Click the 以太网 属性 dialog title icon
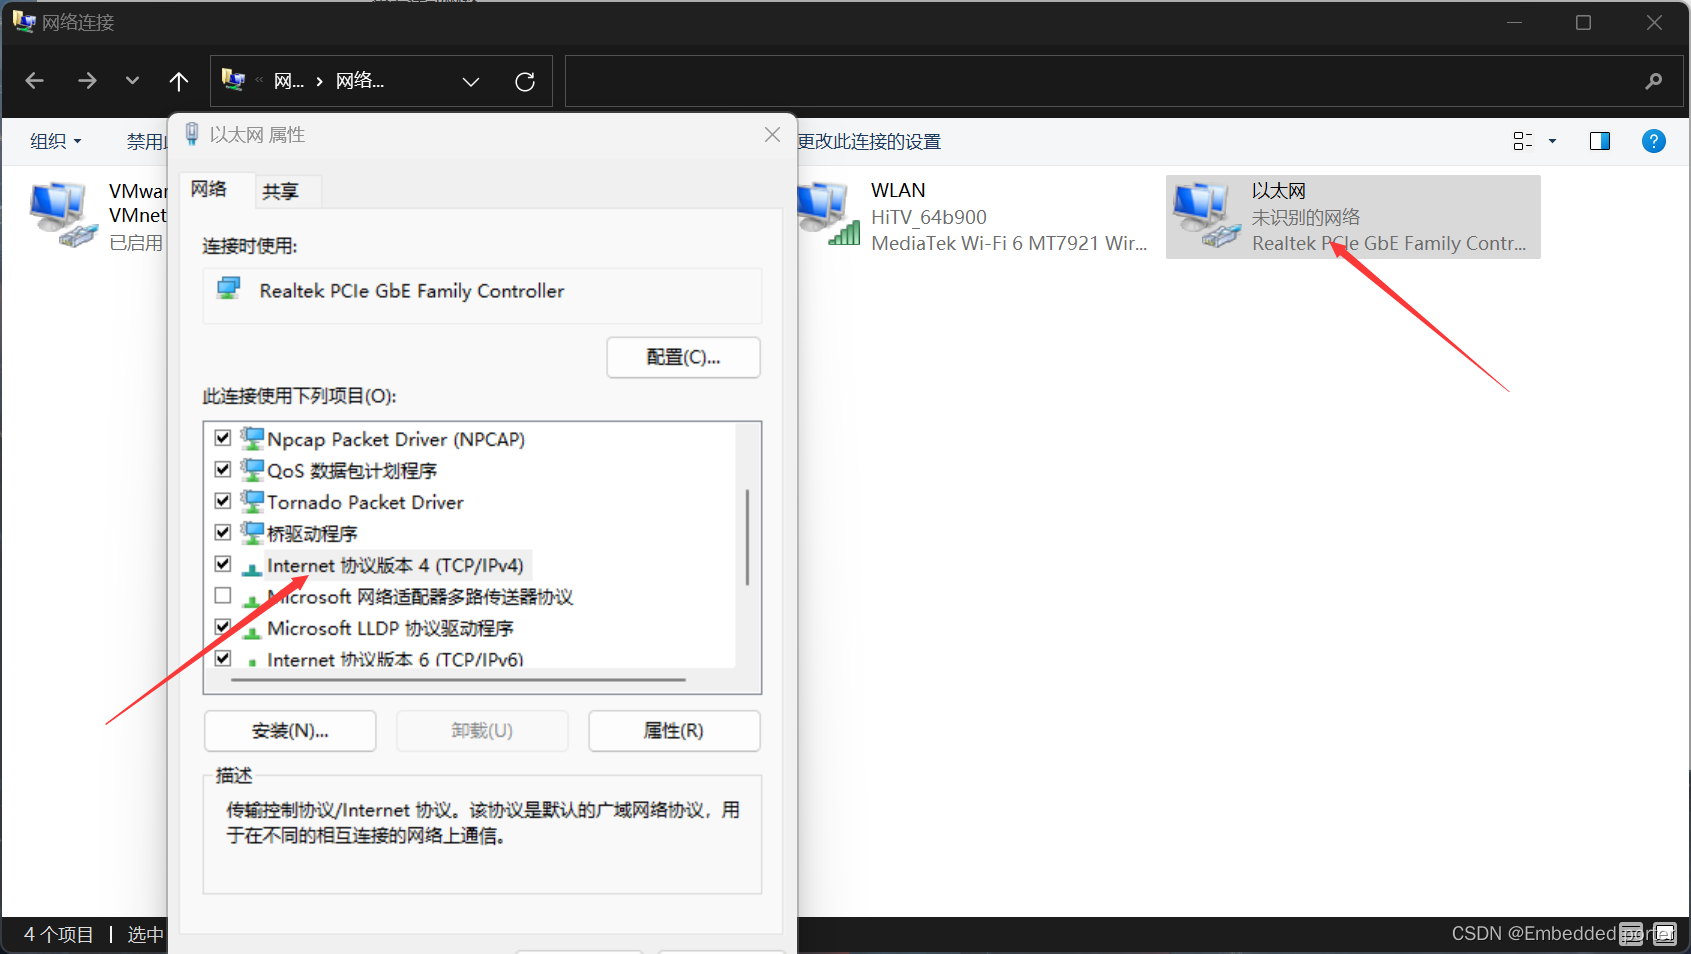Viewport: 1691px width, 954px height. 192,134
